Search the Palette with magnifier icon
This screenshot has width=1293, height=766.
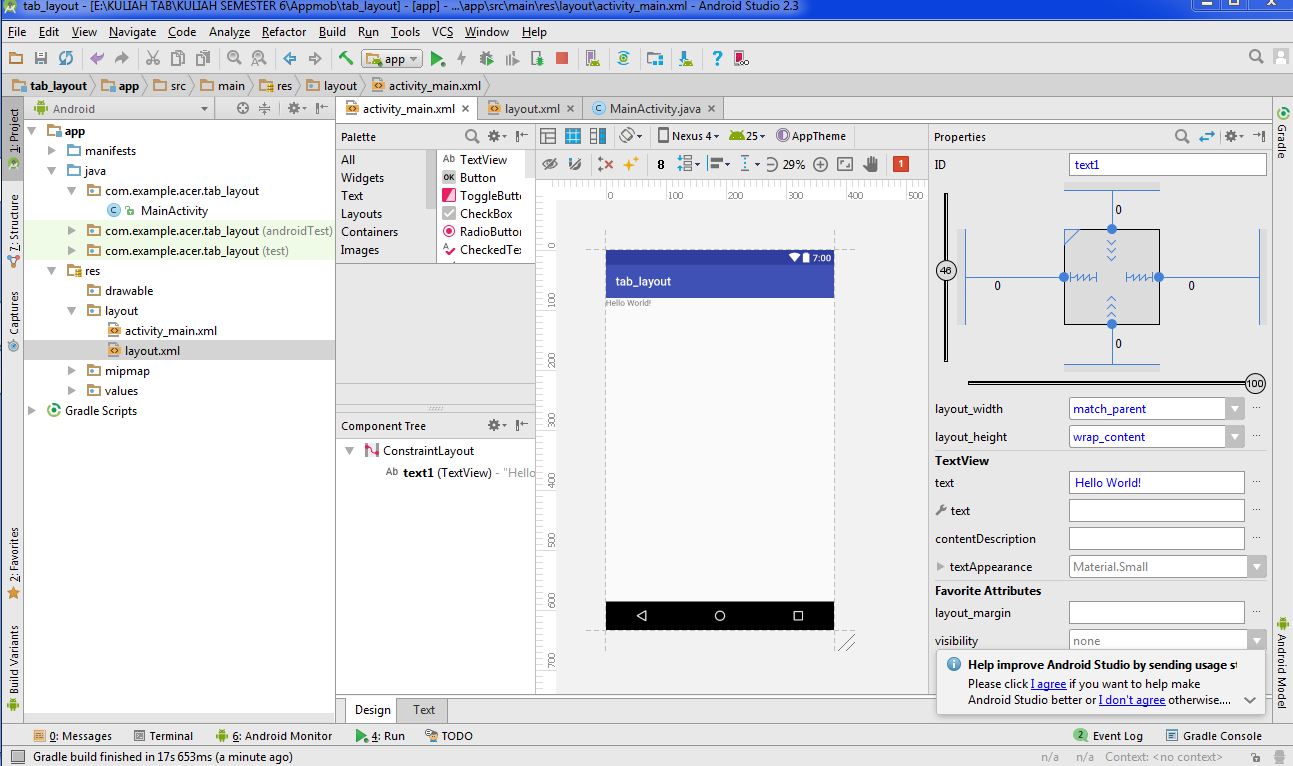point(472,136)
